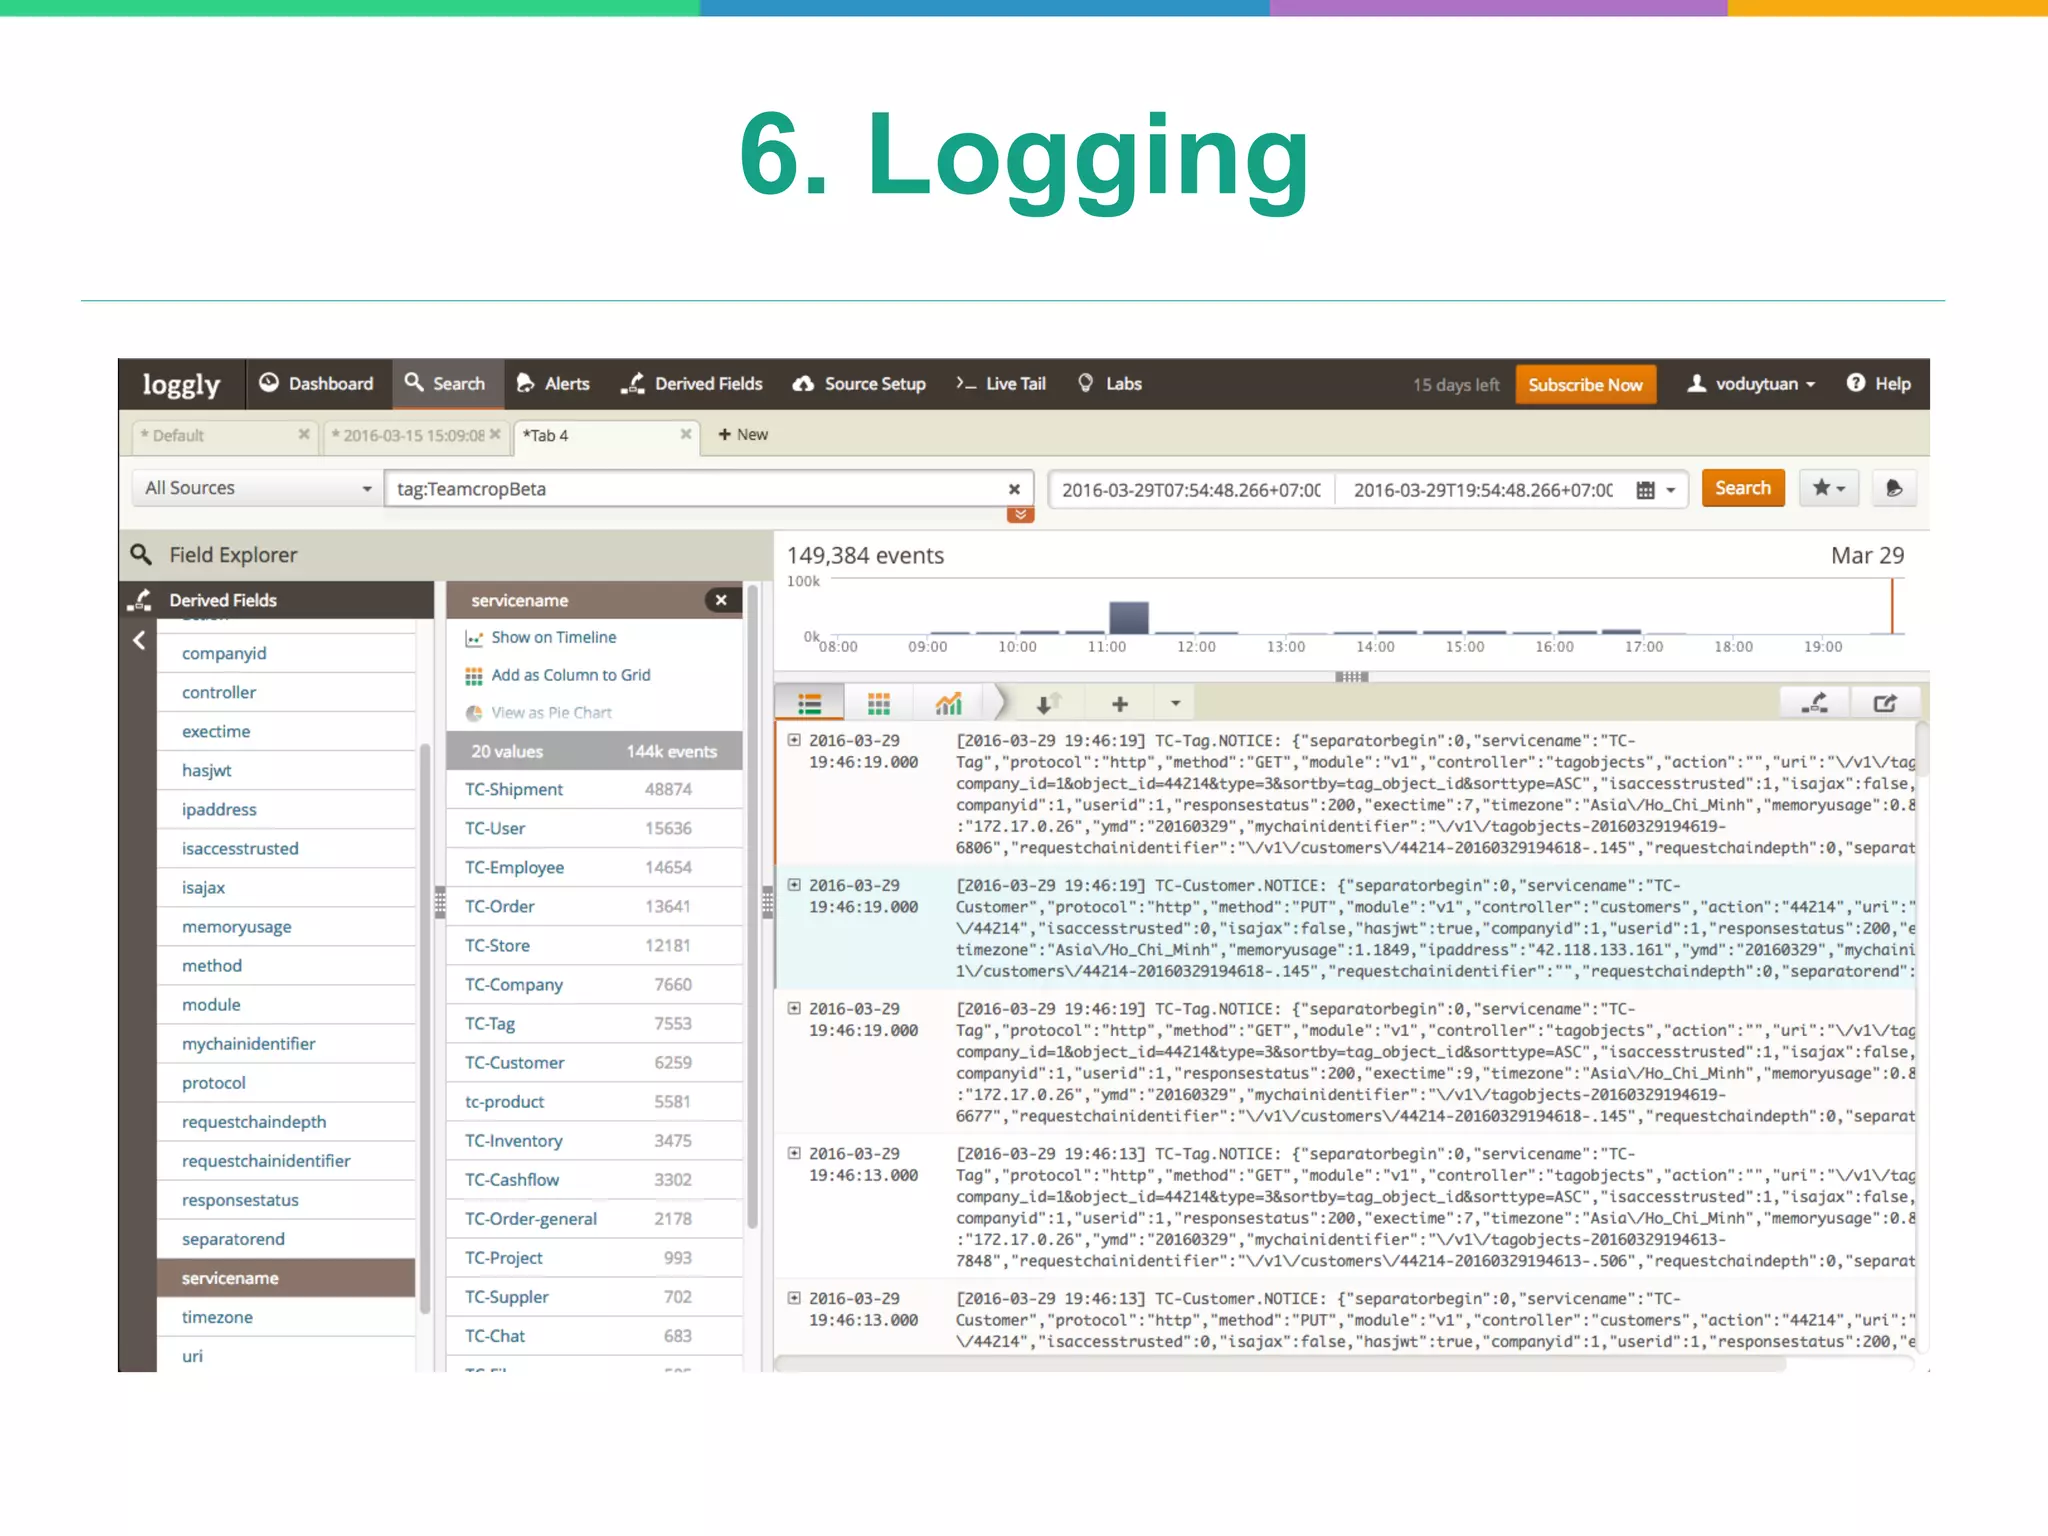Select the companyid field
2048x1536 pixels.
click(x=286, y=654)
